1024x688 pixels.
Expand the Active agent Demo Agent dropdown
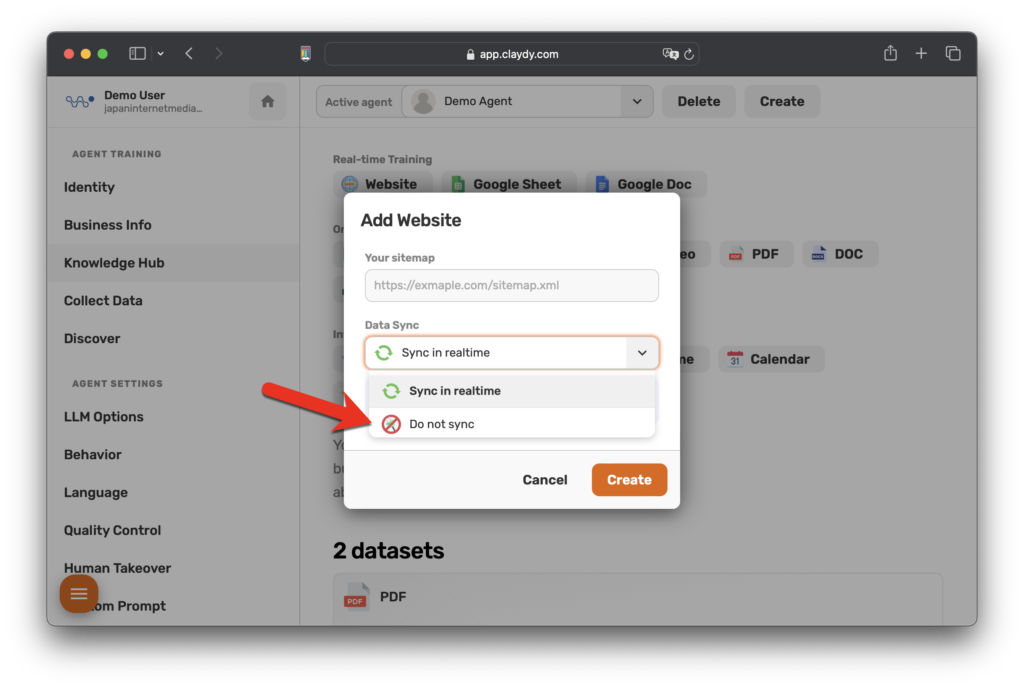(x=636, y=101)
